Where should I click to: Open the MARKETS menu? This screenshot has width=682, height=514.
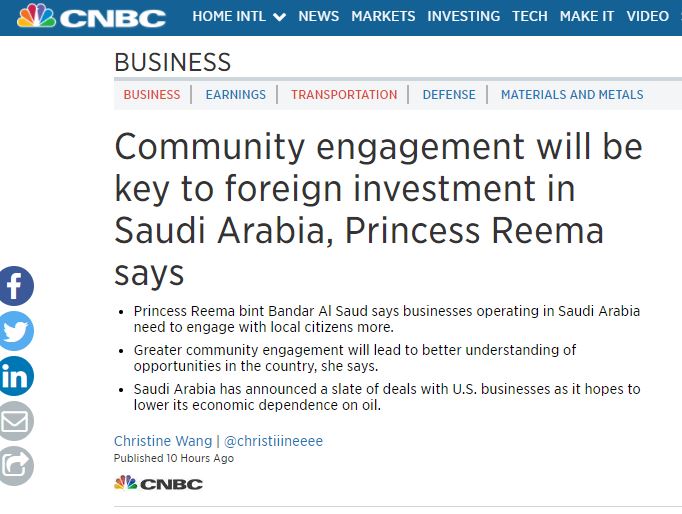click(x=383, y=16)
